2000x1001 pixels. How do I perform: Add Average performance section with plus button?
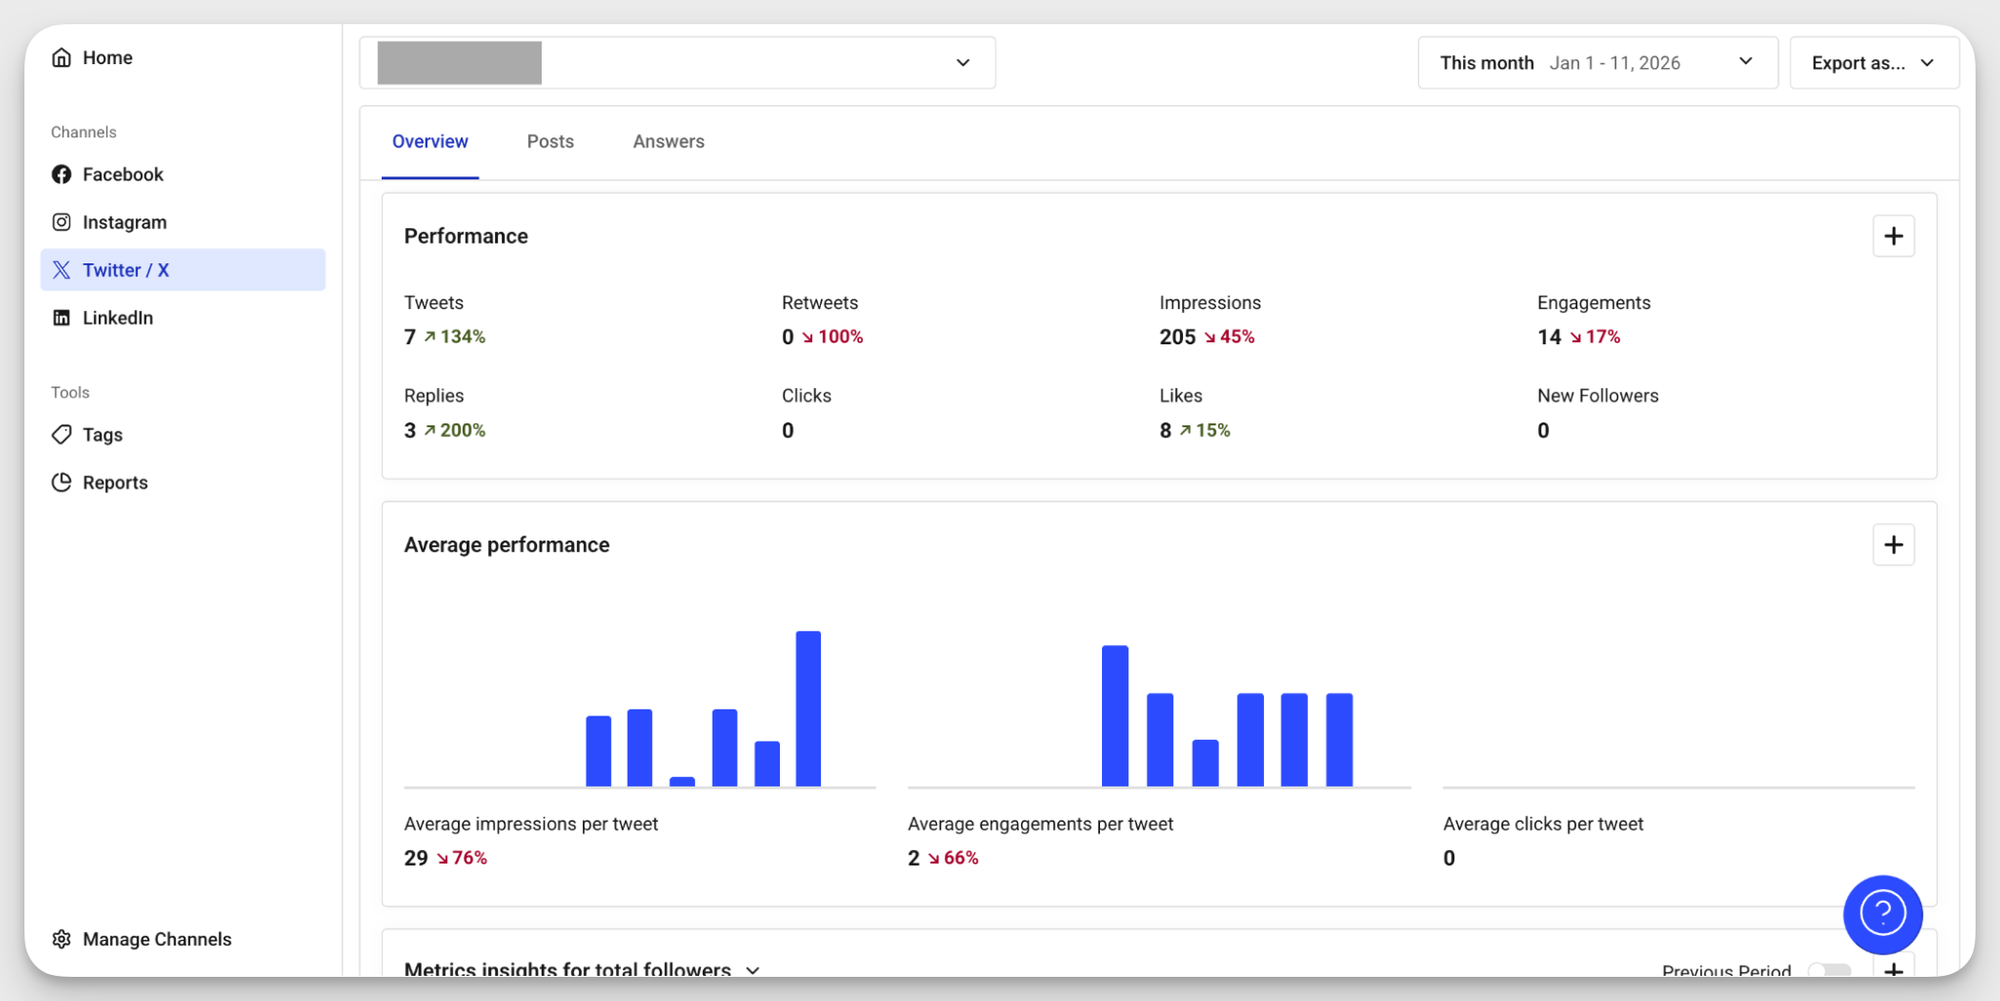tap(1893, 545)
